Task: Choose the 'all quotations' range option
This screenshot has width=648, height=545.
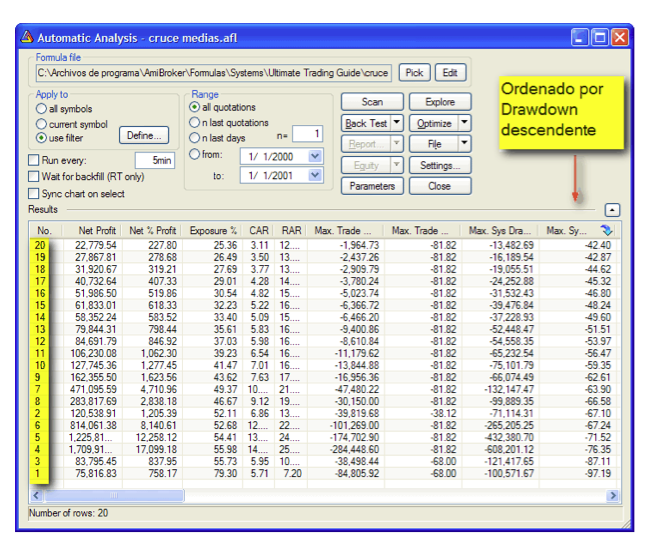Action: (x=194, y=107)
